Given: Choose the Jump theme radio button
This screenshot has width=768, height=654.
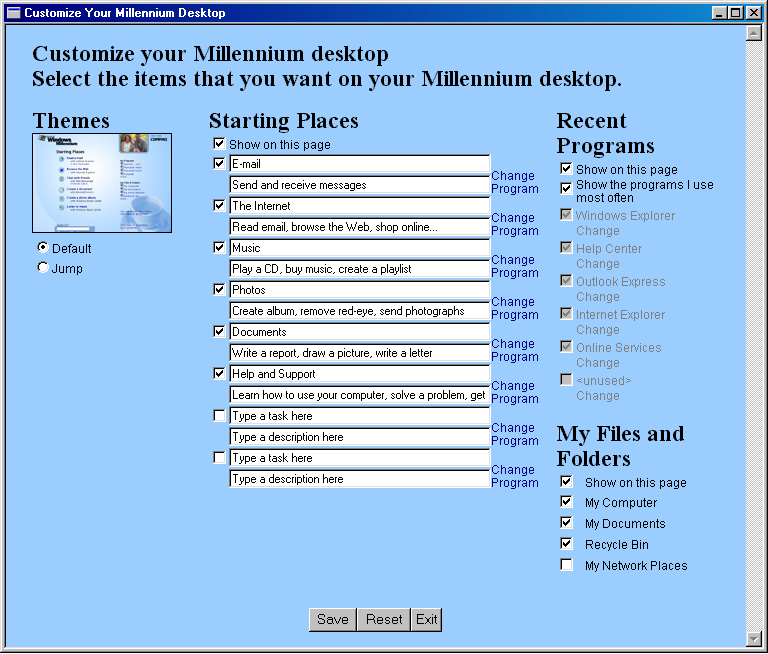Looking at the screenshot, I should 43,267.
